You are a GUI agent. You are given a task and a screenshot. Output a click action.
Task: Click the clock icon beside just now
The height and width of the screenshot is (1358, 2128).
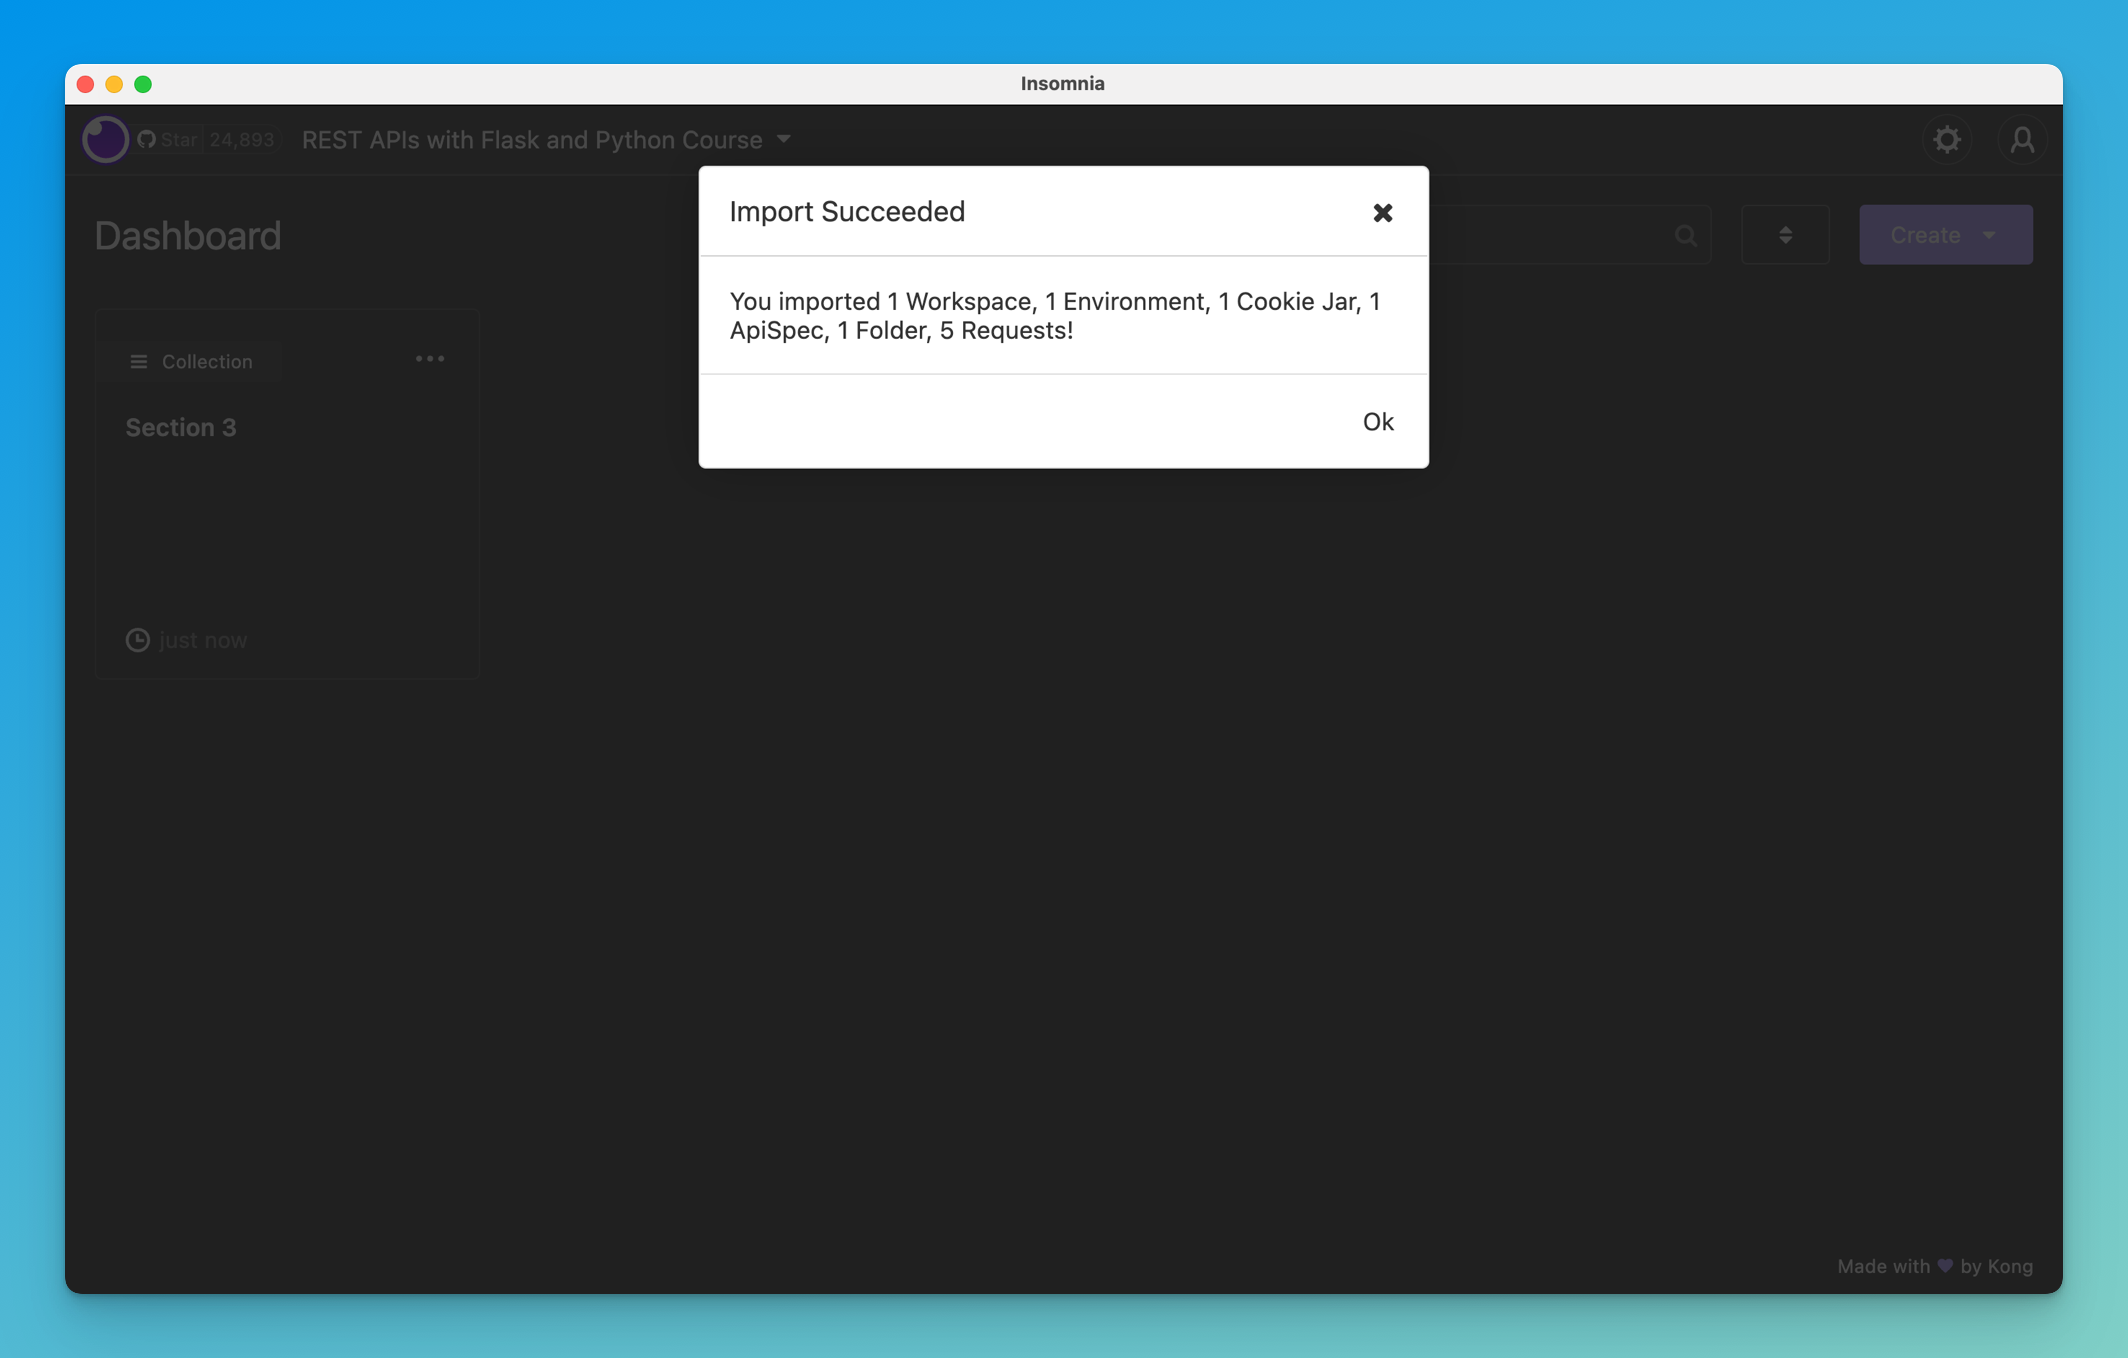(x=137, y=640)
